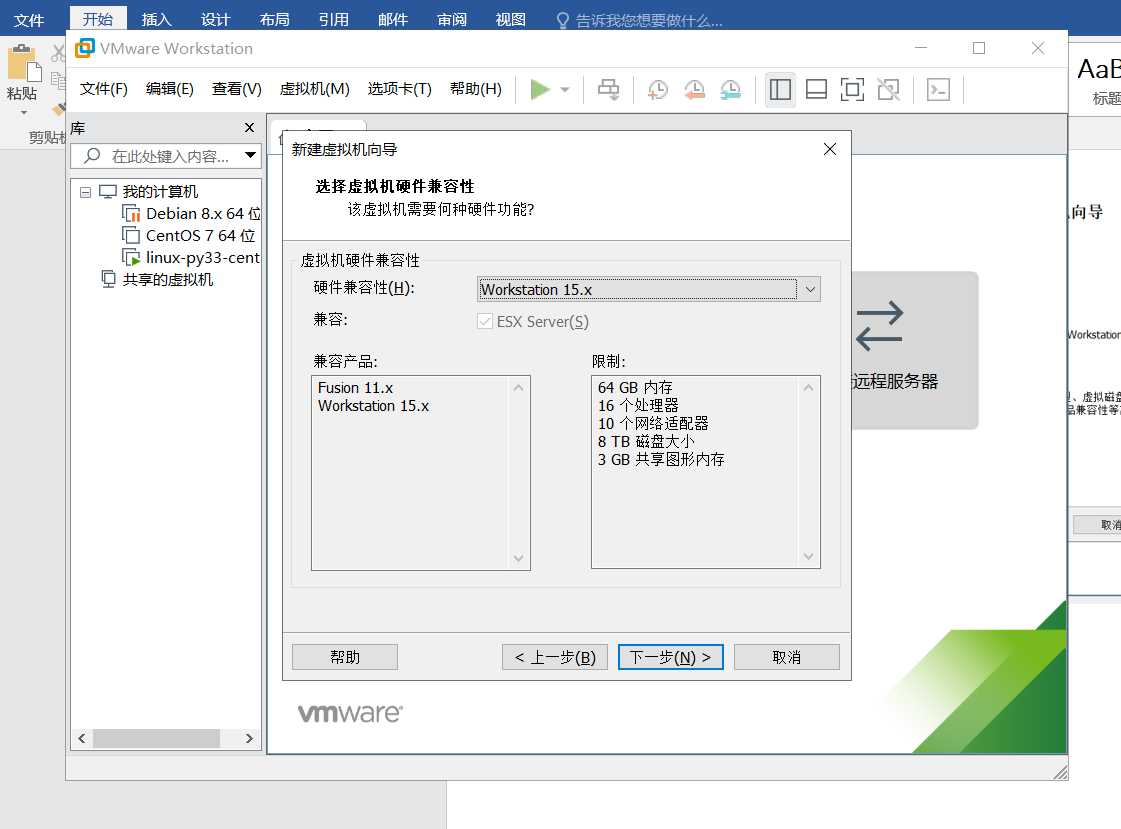Click the search magnifier icon in Library
The height and width of the screenshot is (829, 1121).
point(92,155)
